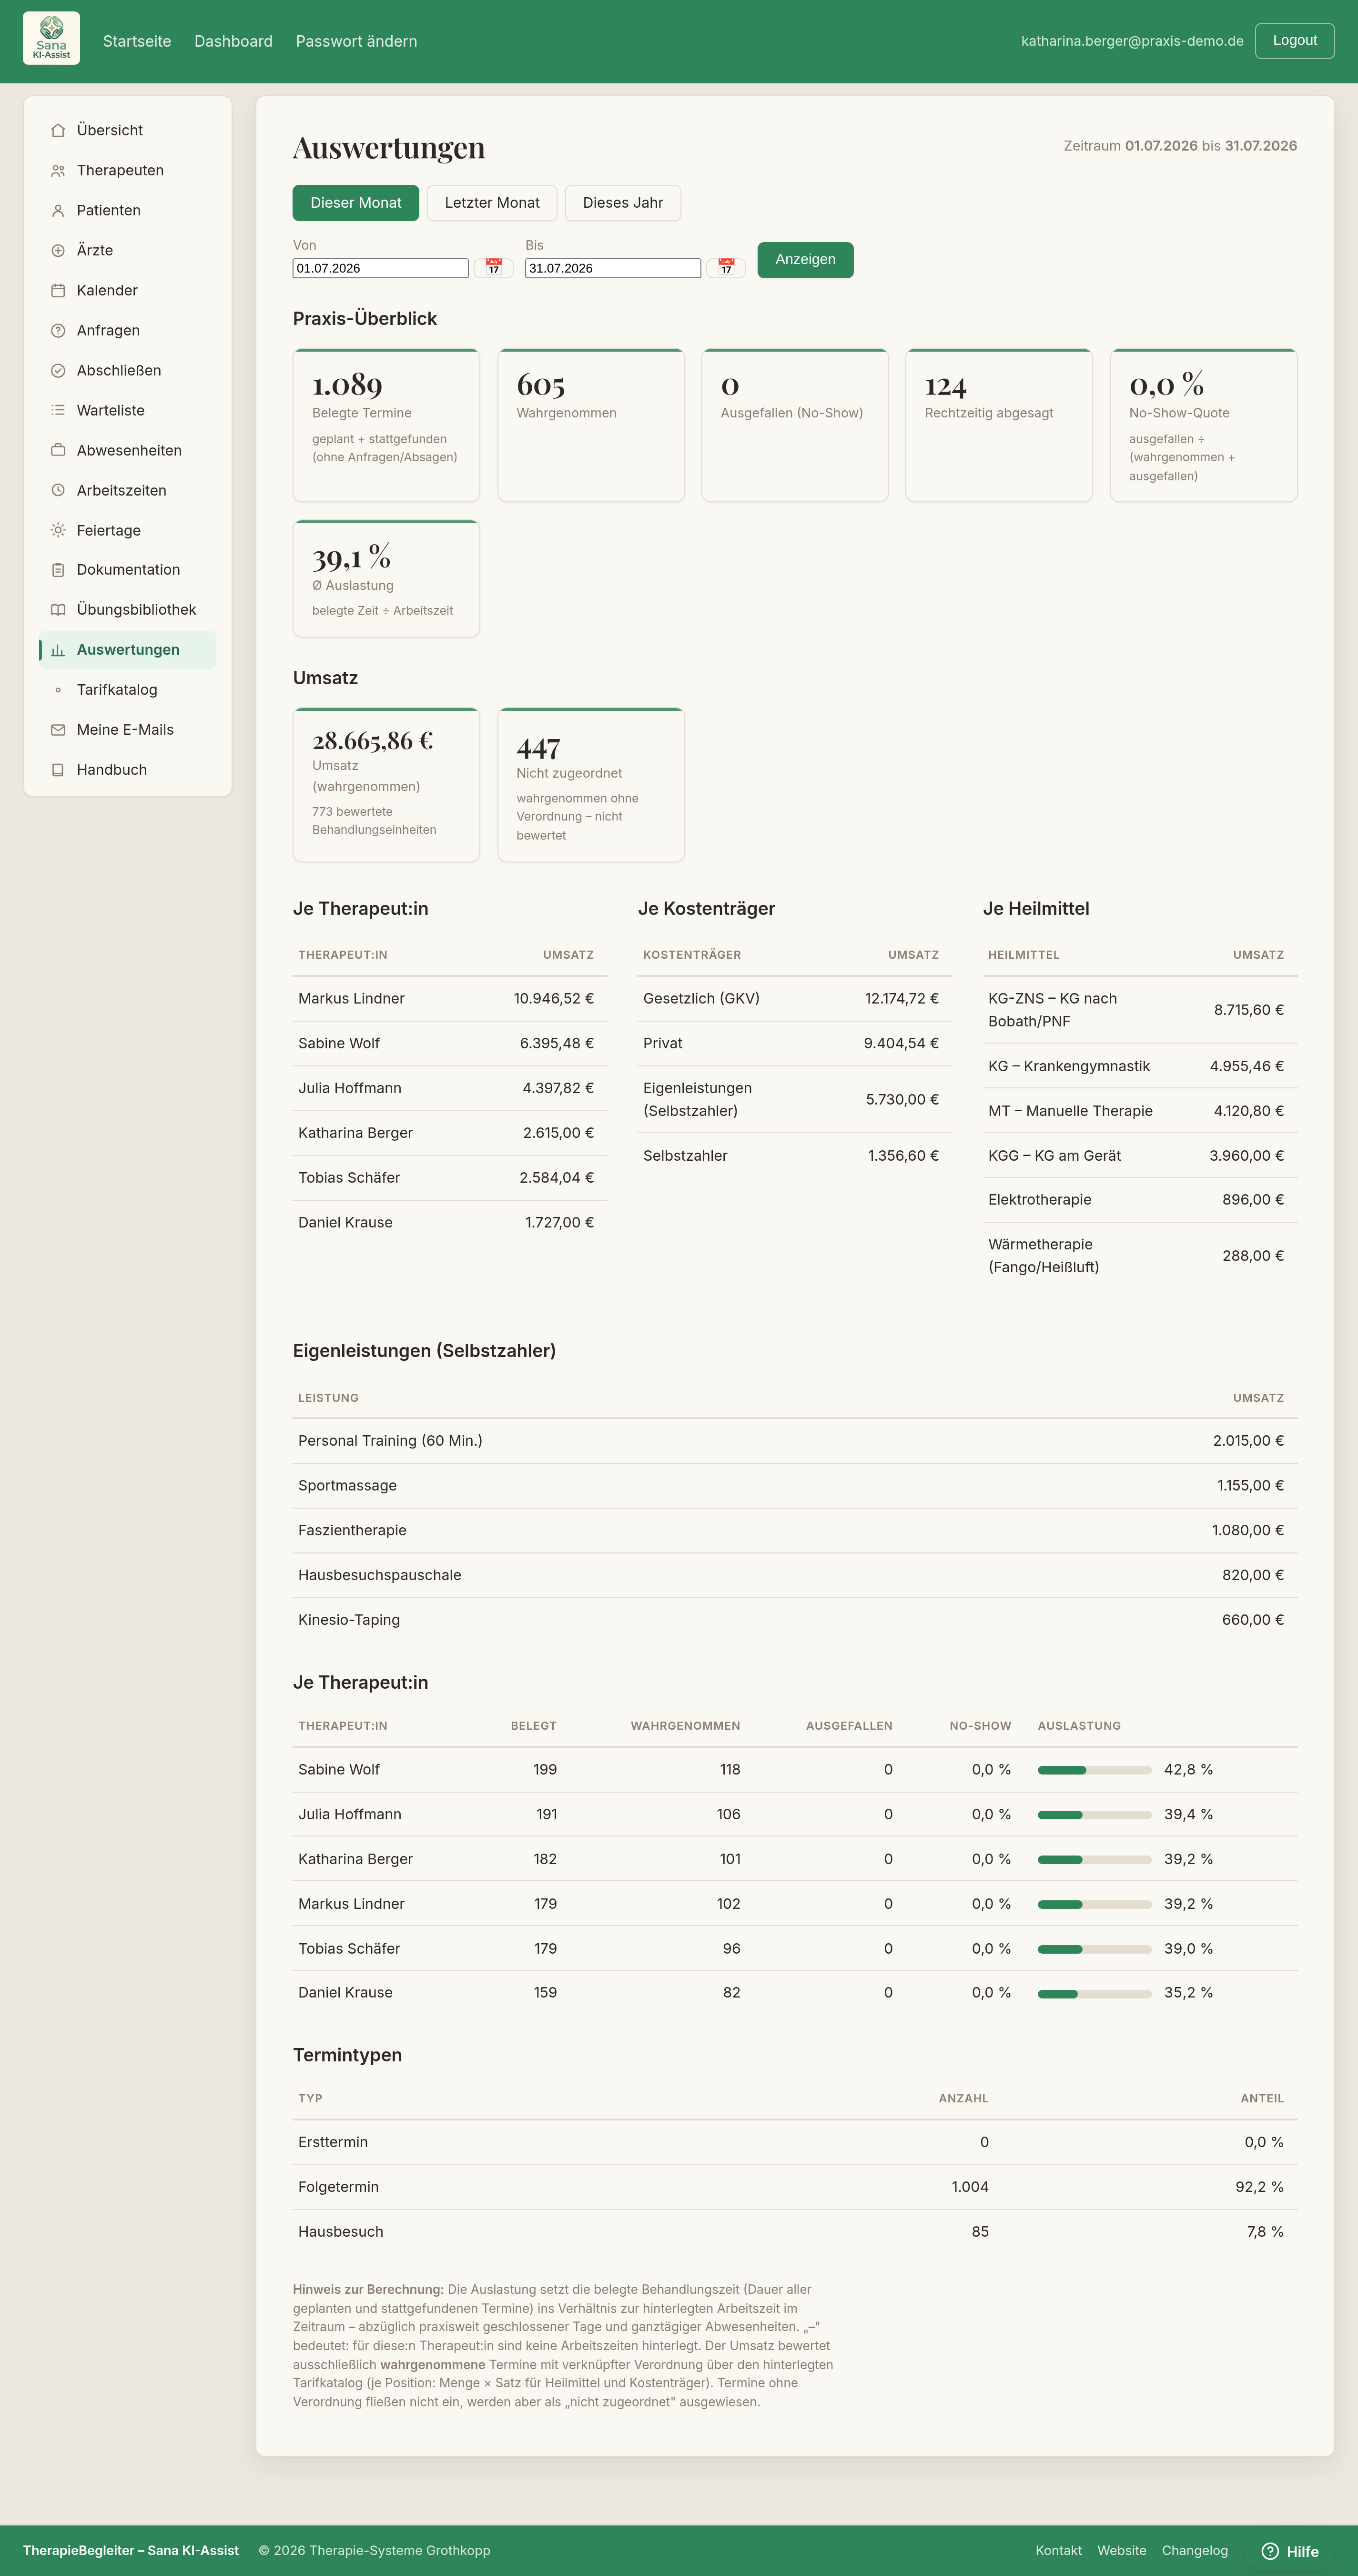Switch to Letzter Monat period
Screen dimensions: 1358x2576
tap(492, 203)
